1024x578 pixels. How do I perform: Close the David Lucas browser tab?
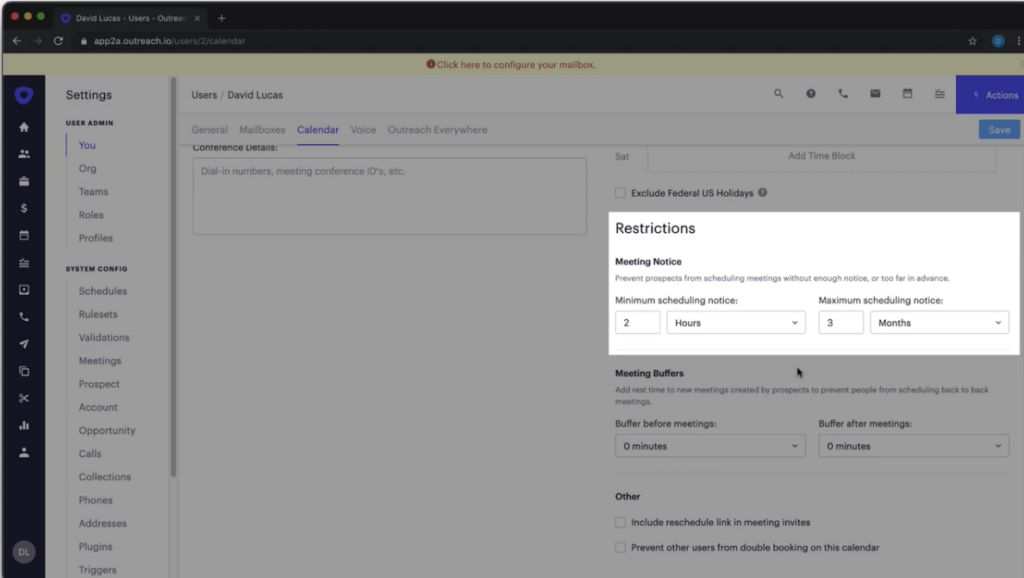click(x=197, y=18)
